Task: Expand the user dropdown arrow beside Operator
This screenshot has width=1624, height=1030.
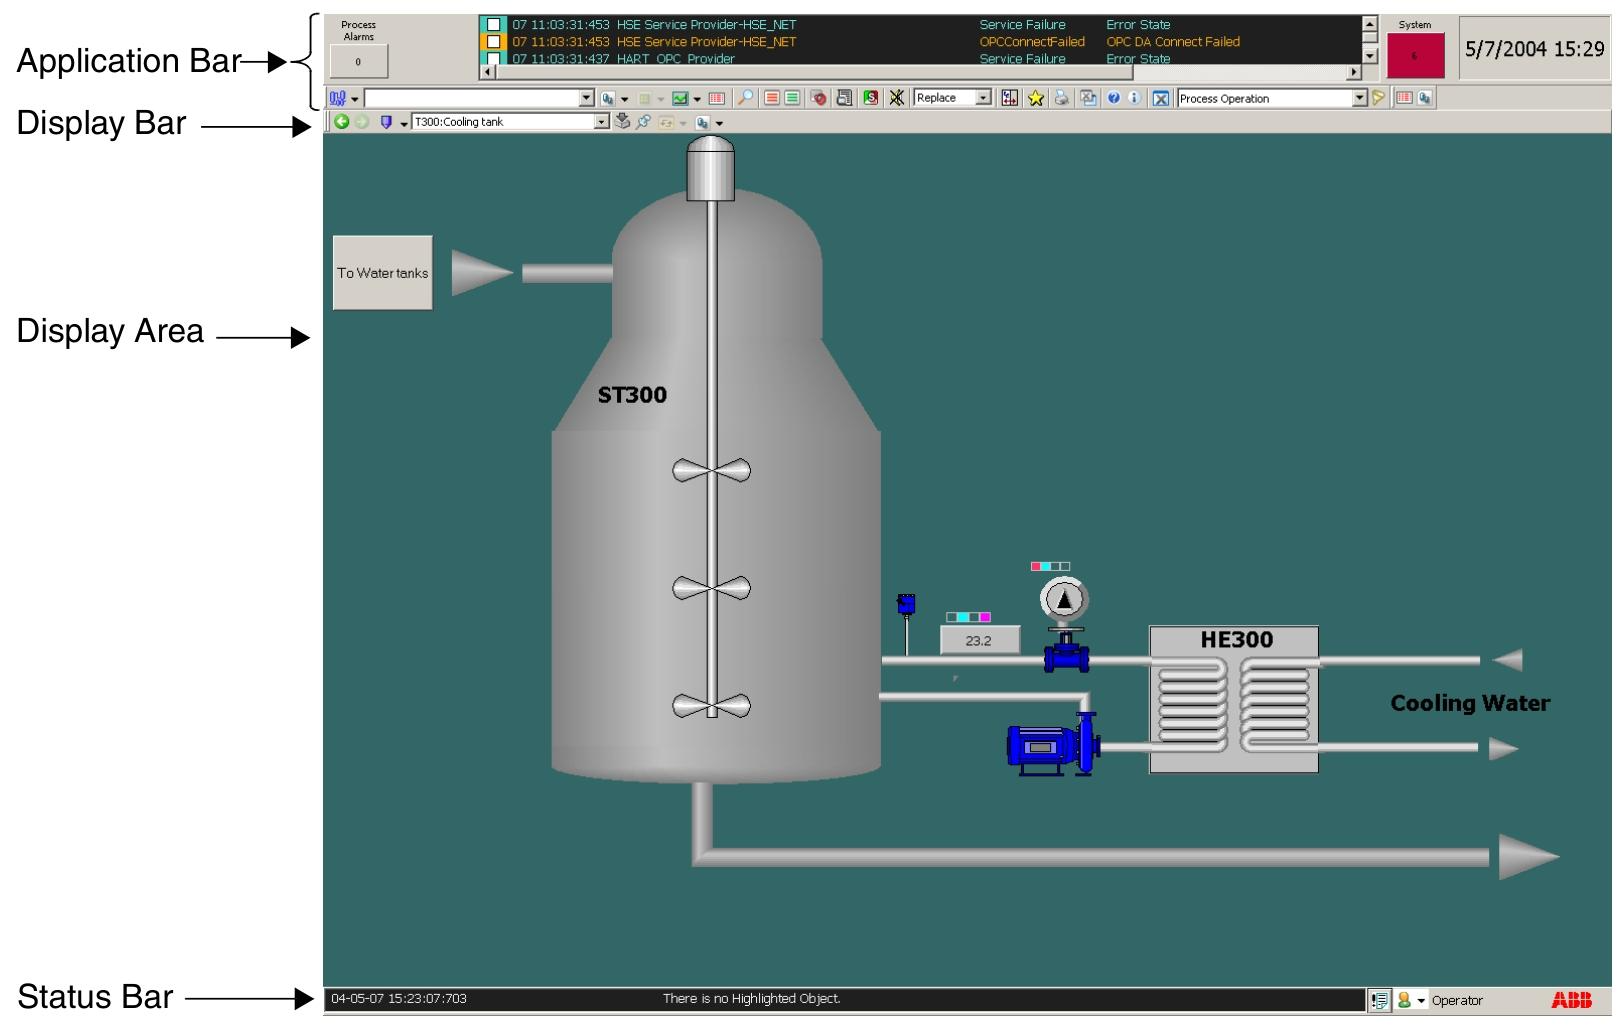Action: tap(1421, 1001)
